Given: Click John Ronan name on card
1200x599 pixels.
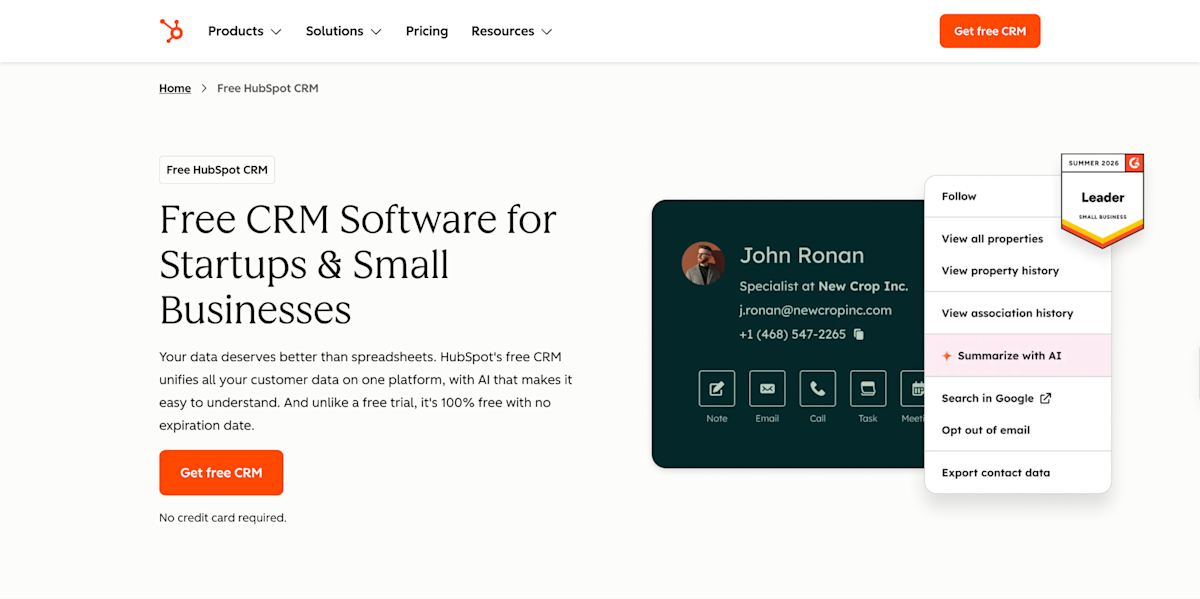Looking at the screenshot, I should click(802, 256).
